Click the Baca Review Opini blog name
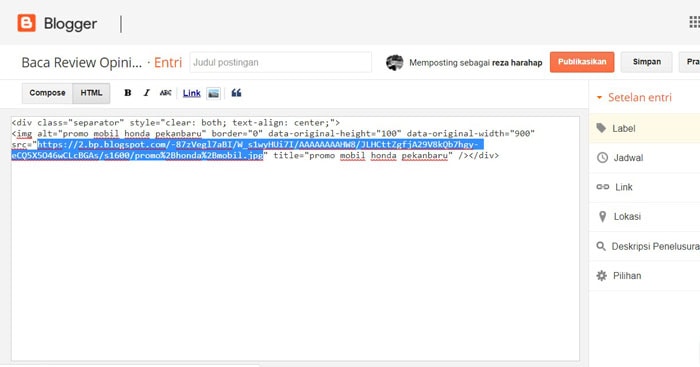Image resolution: width=700 pixels, height=367 pixels. [x=82, y=63]
